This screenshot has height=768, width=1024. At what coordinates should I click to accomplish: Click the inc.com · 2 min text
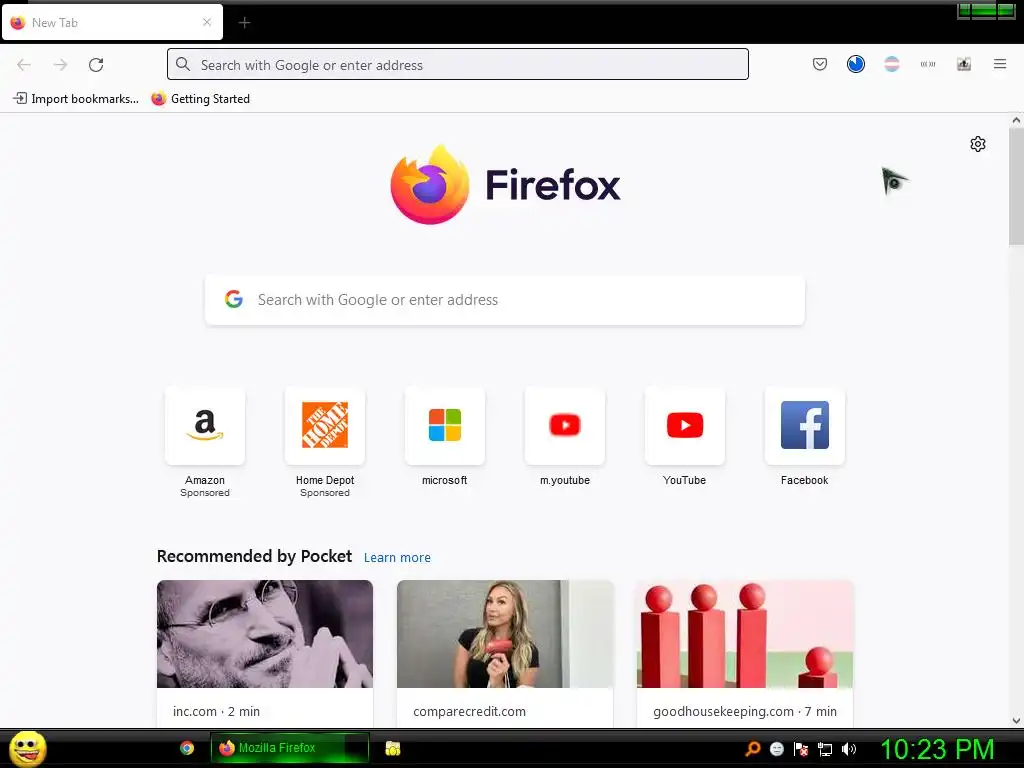216,711
